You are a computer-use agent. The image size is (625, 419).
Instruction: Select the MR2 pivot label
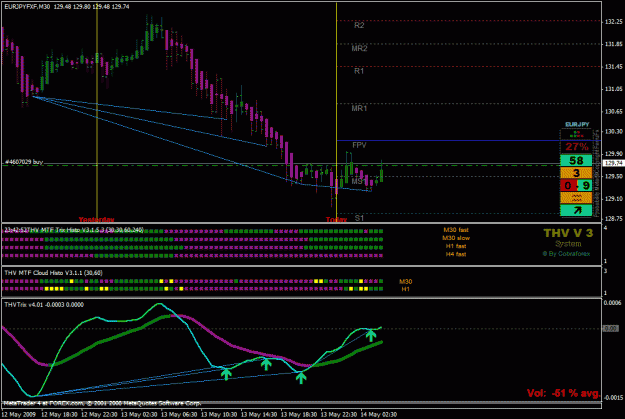359,49
